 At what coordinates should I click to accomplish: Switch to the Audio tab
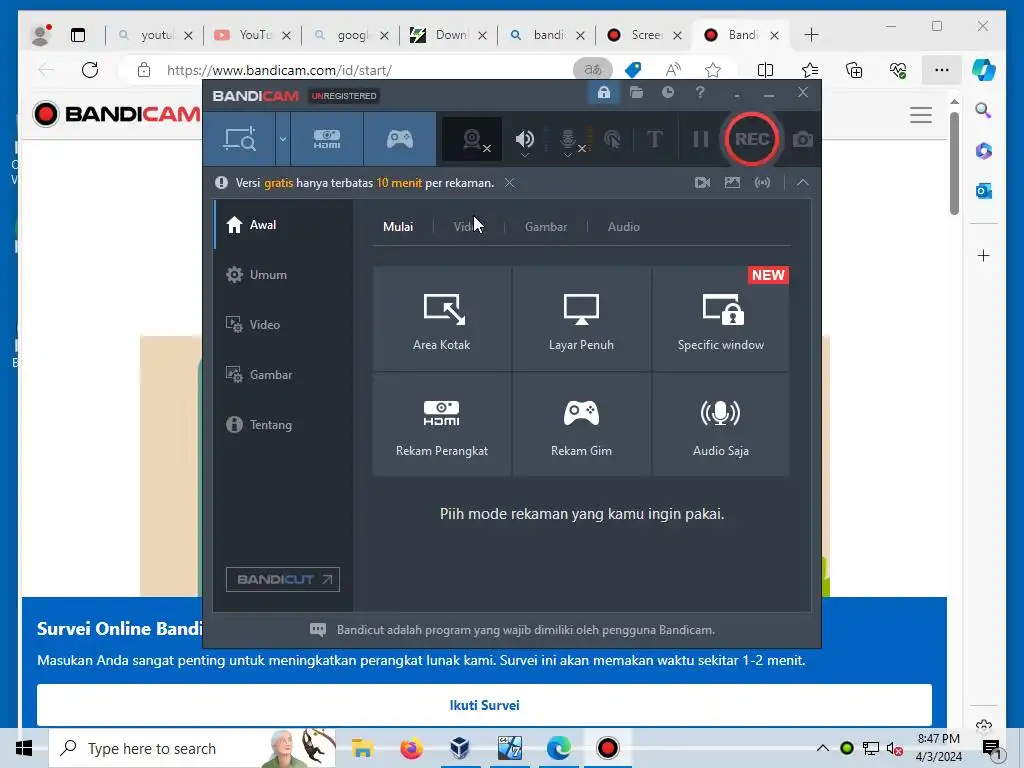pos(624,227)
